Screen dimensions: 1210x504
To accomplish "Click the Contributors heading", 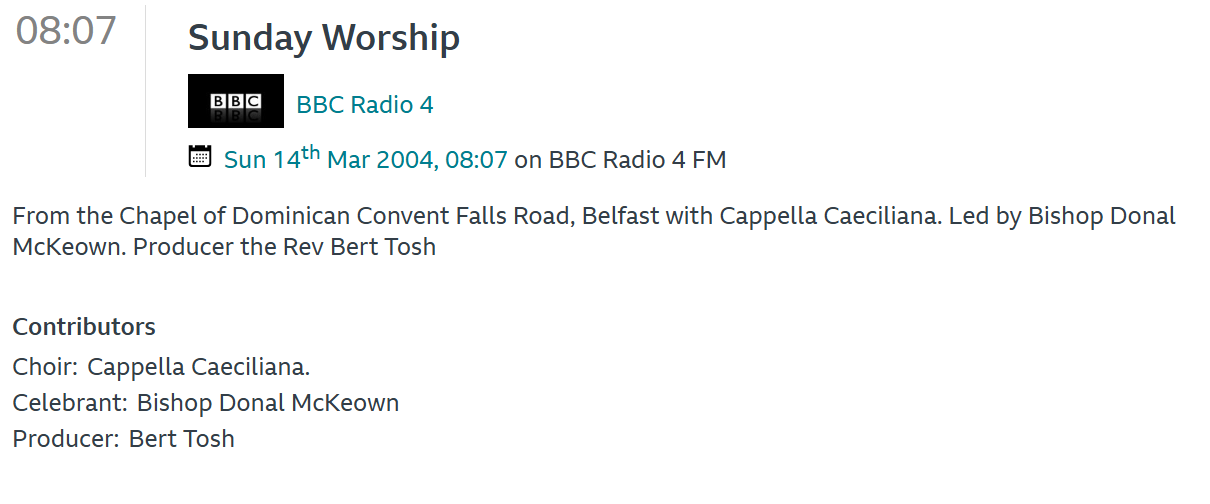I will (x=84, y=327).
